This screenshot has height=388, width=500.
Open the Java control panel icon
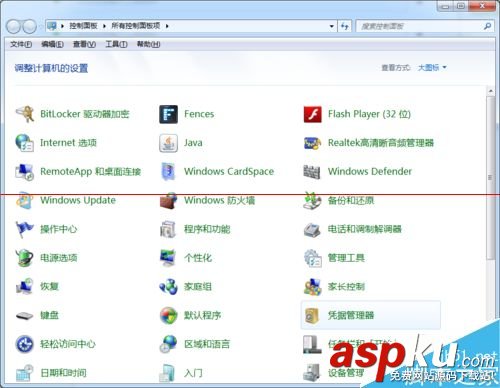click(169, 143)
